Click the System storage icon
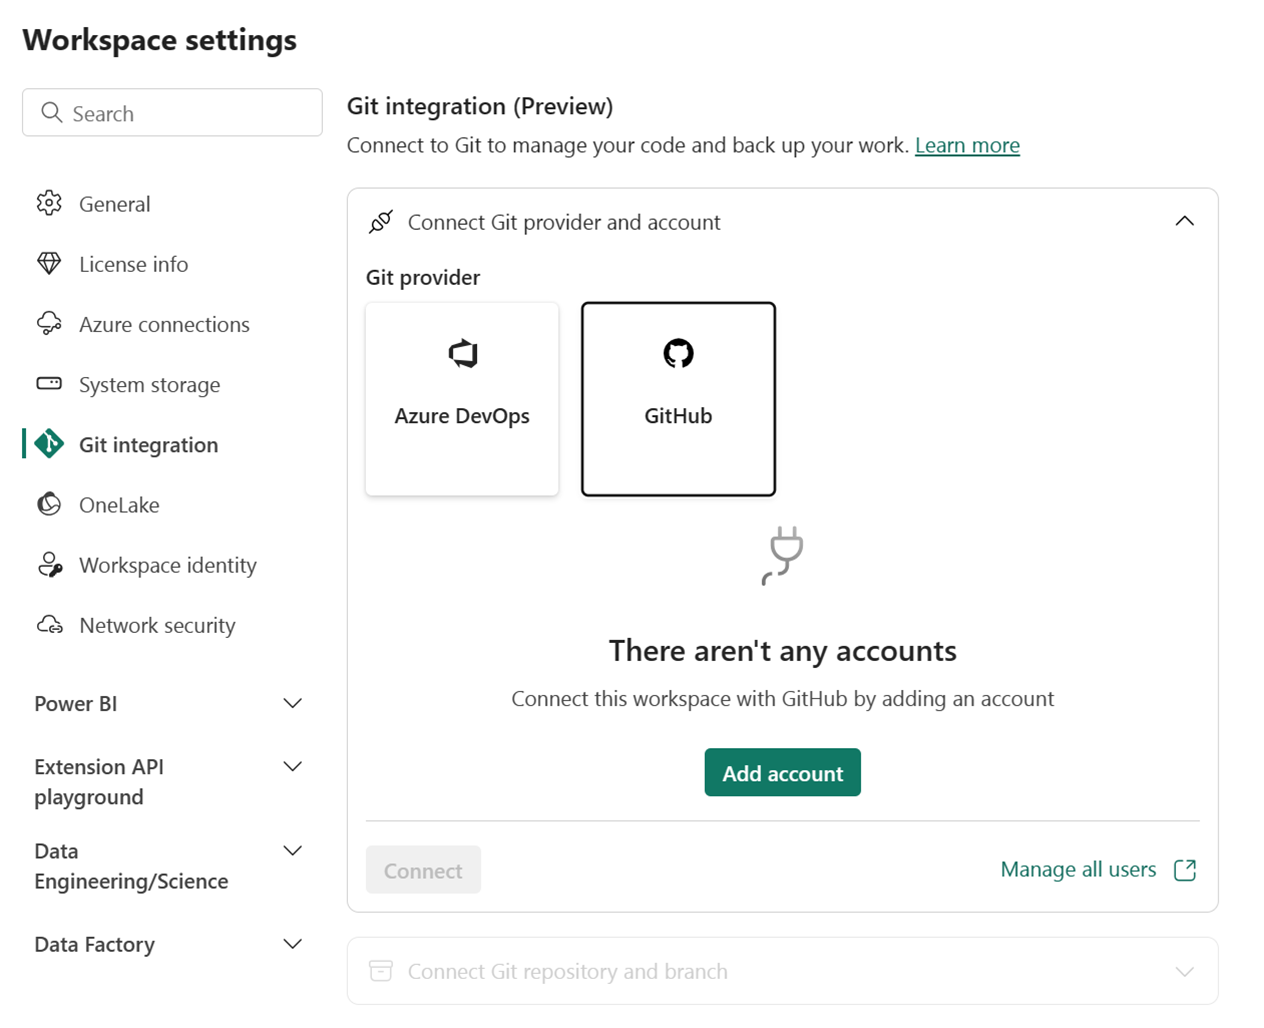Screen dimensions: 1264x1028 [x=48, y=384]
